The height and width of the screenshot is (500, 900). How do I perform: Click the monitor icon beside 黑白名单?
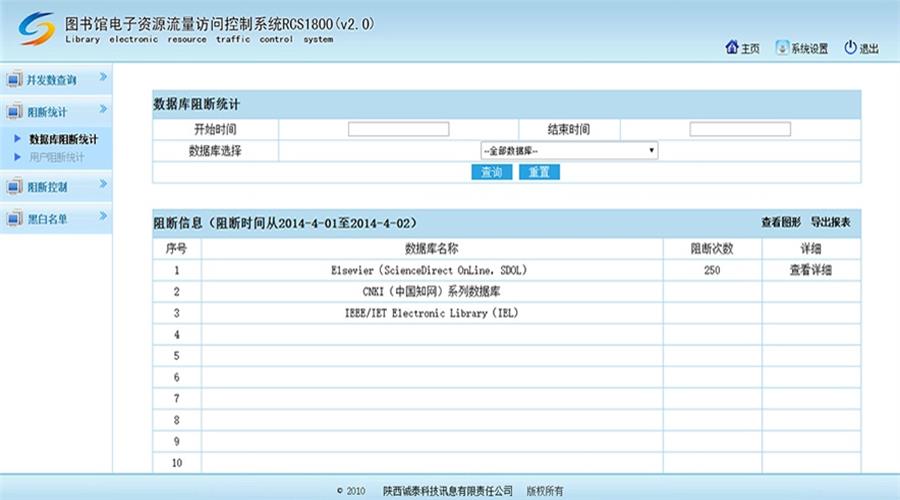point(15,218)
